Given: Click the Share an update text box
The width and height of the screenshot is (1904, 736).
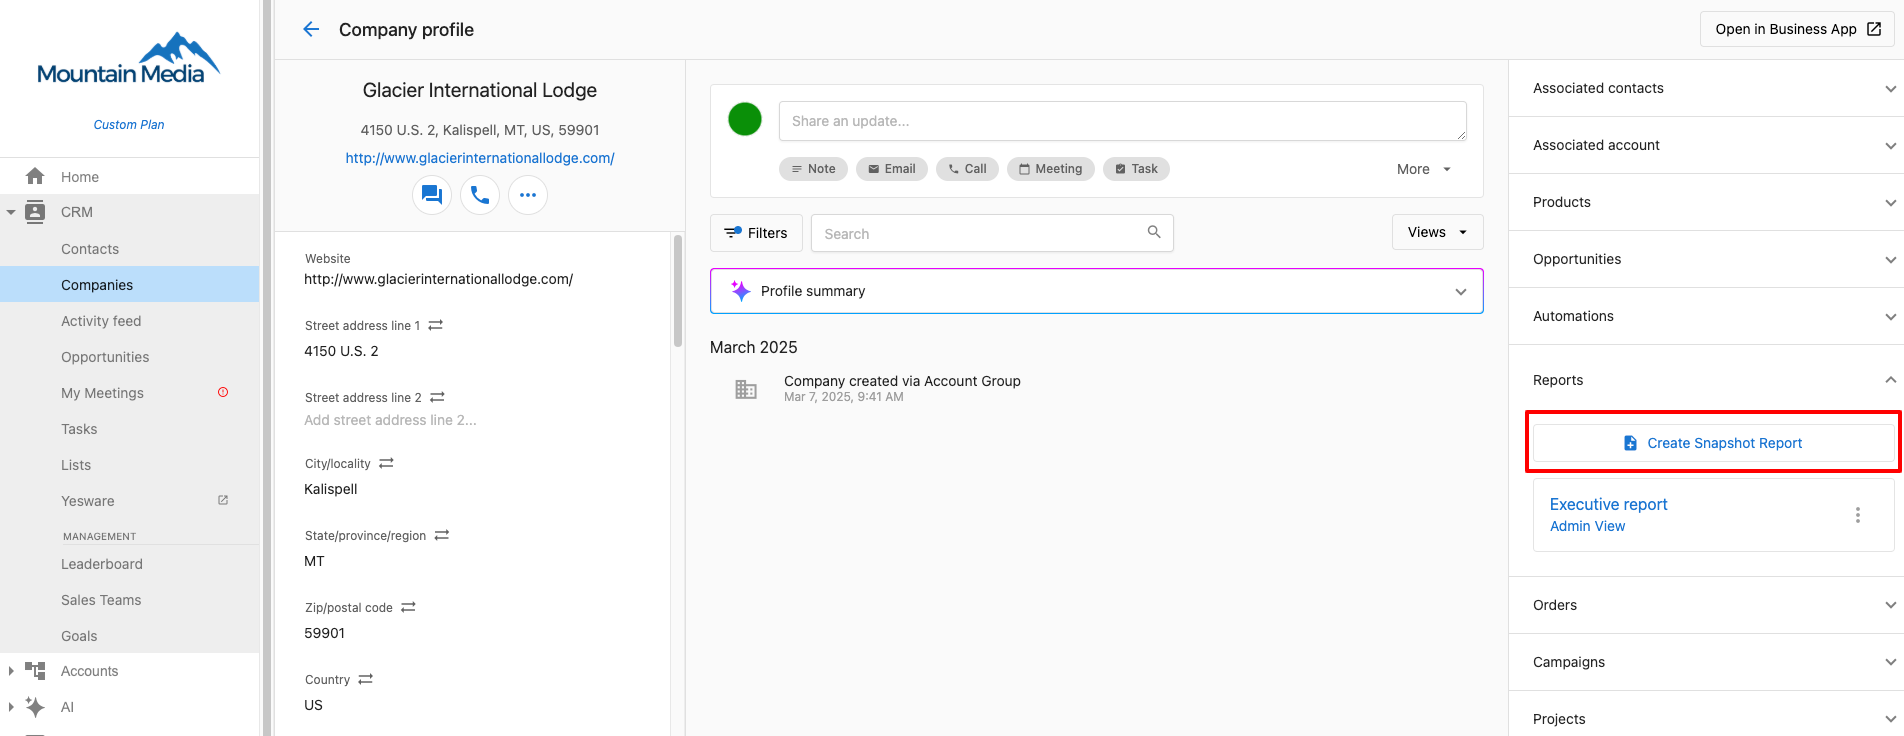Looking at the screenshot, I should click(x=1123, y=121).
